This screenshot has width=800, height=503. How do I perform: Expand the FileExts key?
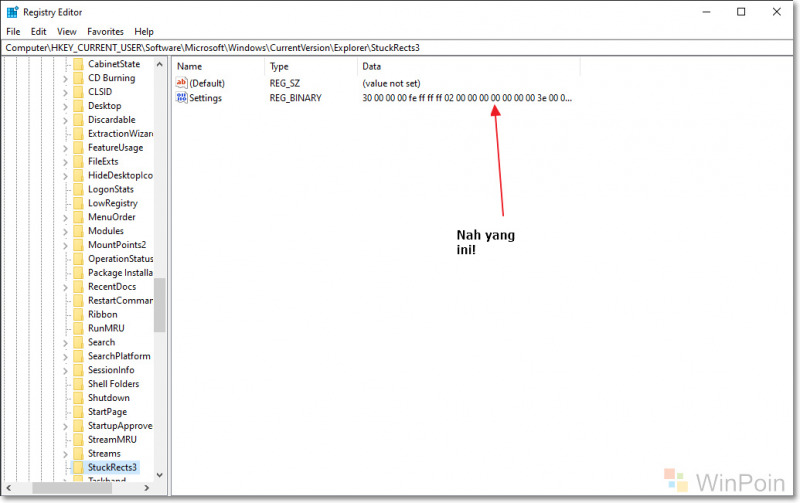click(65, 162)
